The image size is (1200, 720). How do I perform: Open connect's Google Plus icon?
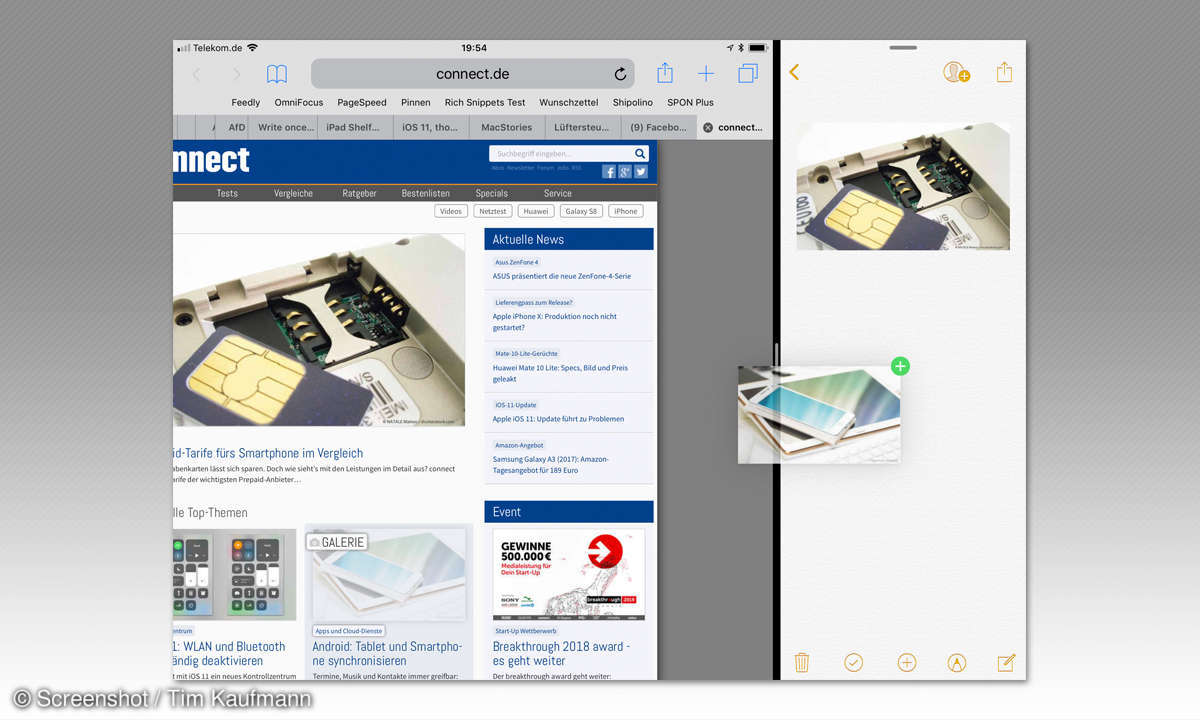pos(625,171)
